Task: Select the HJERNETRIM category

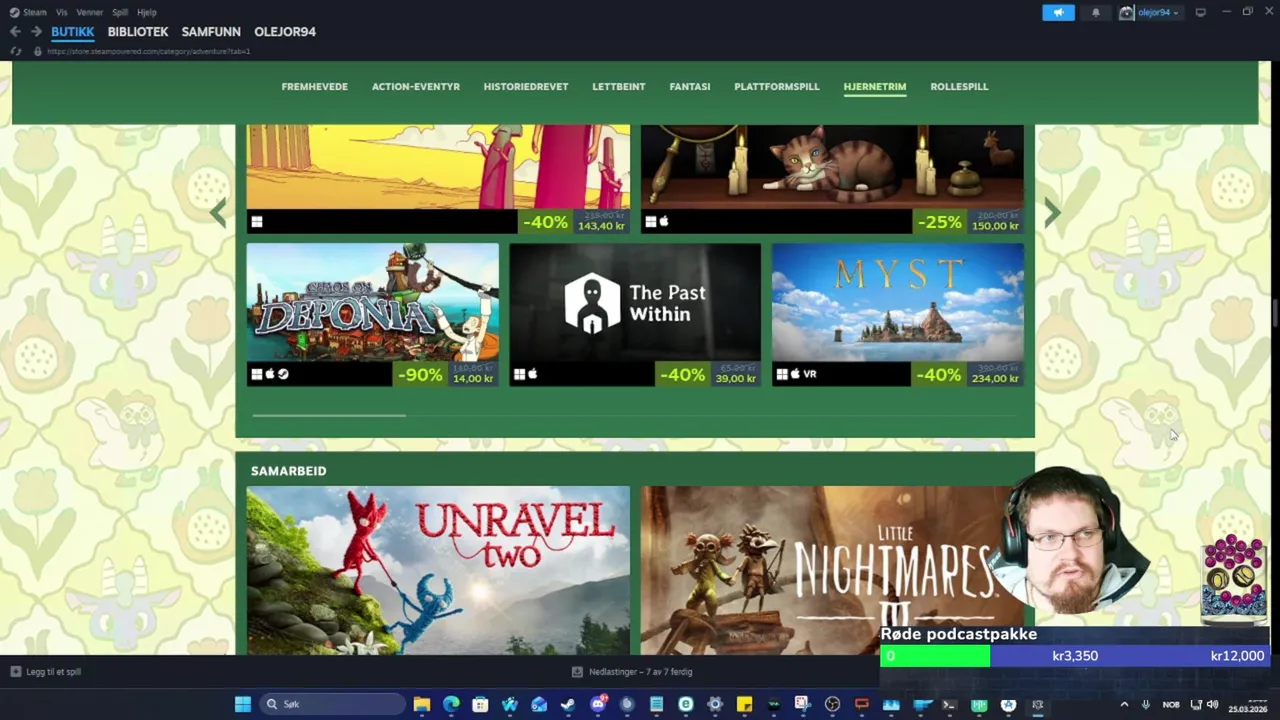Action: pyautogui.click(x=875, y=87)
